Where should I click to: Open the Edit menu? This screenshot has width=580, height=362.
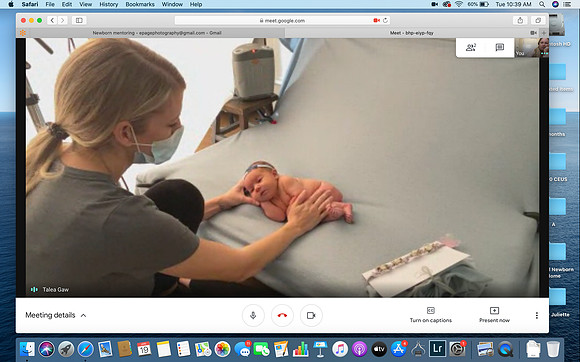(x=67, y=4)
